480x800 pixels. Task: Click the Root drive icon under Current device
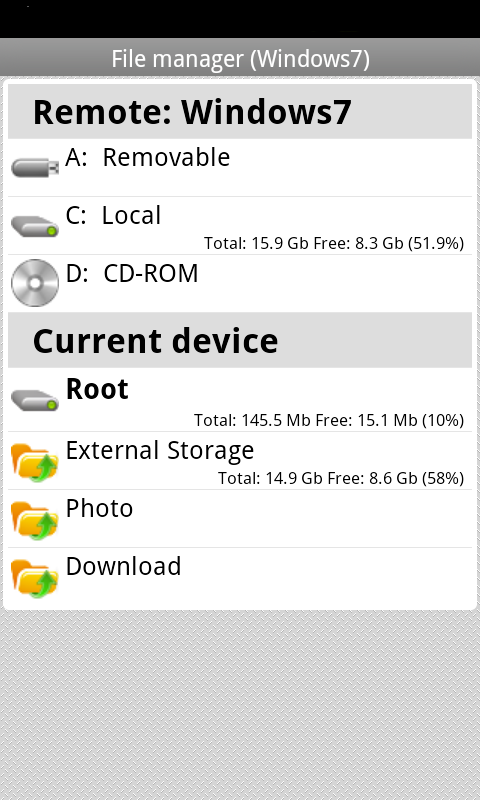point(35,400)
